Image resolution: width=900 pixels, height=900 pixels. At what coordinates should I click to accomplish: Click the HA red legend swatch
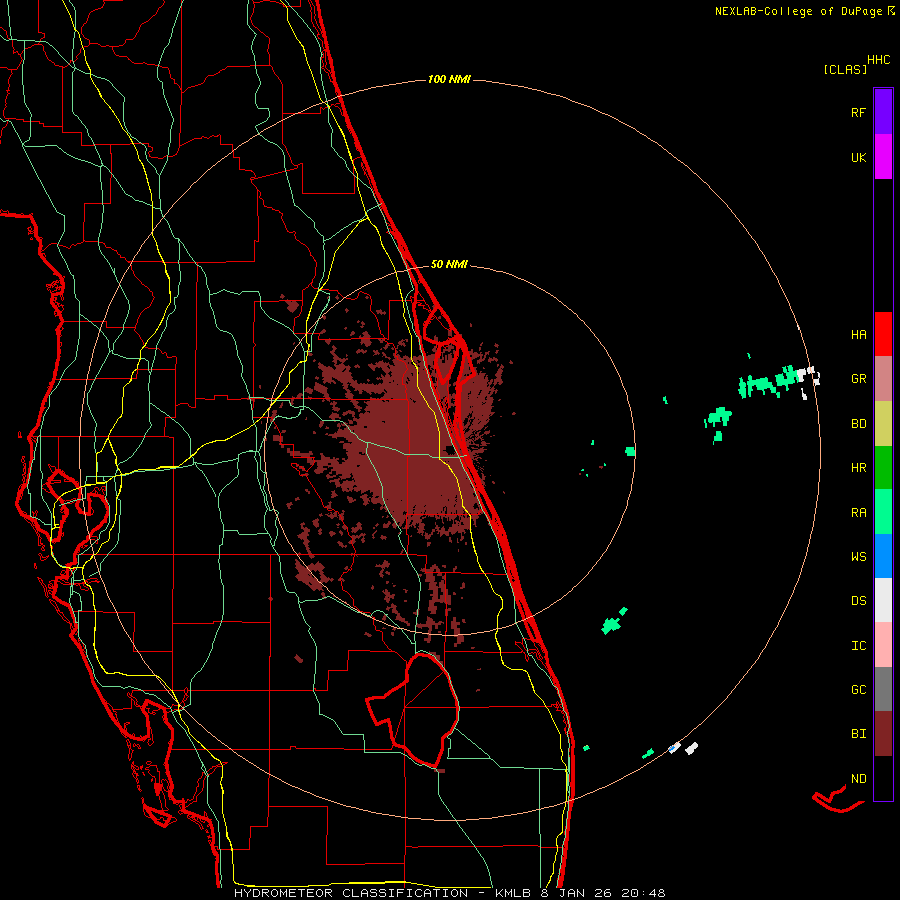(x=883, y=334)
